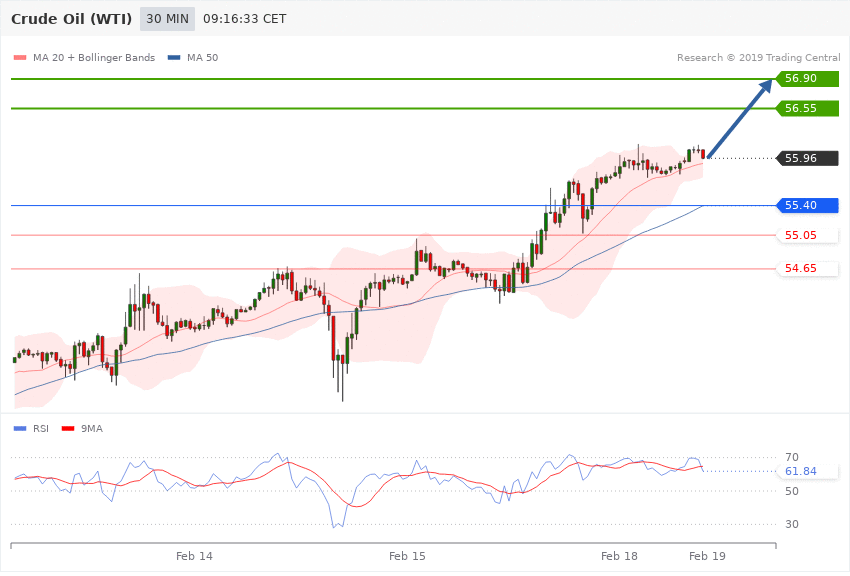Toggle the MA 50 legend entry
This screenshot has height=576, width=850.
tap(193, 57)
